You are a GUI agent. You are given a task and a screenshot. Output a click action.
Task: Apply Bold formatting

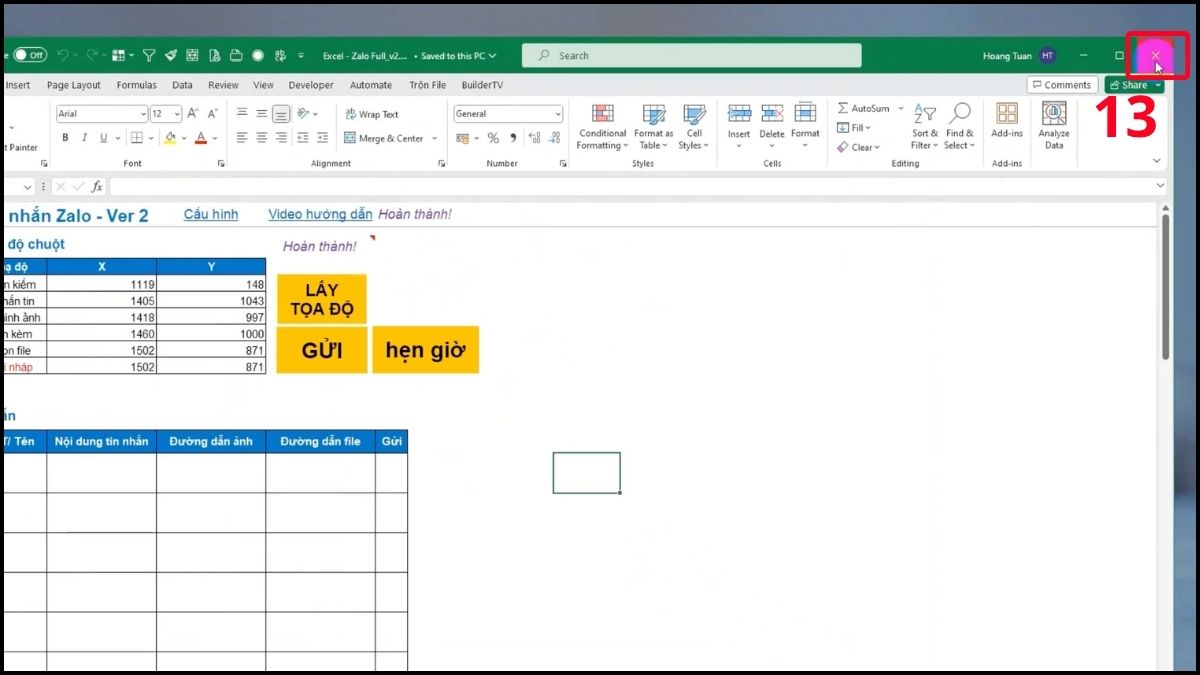pyautogui.click(x=66, y=138)
